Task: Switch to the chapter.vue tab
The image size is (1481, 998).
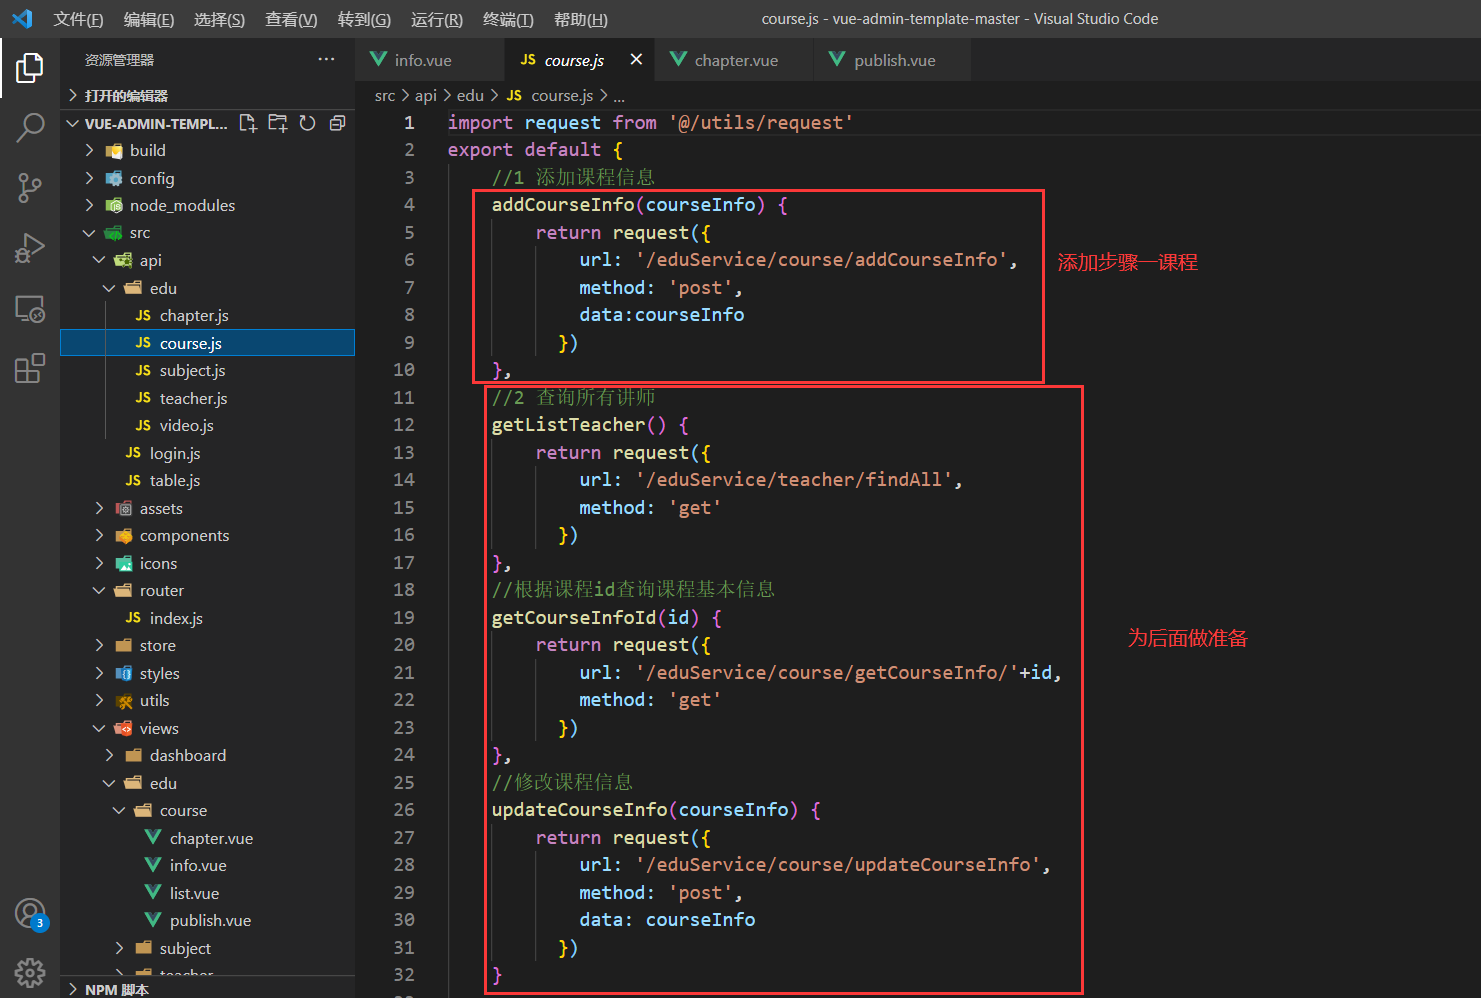Action: [x=735, y=60]
